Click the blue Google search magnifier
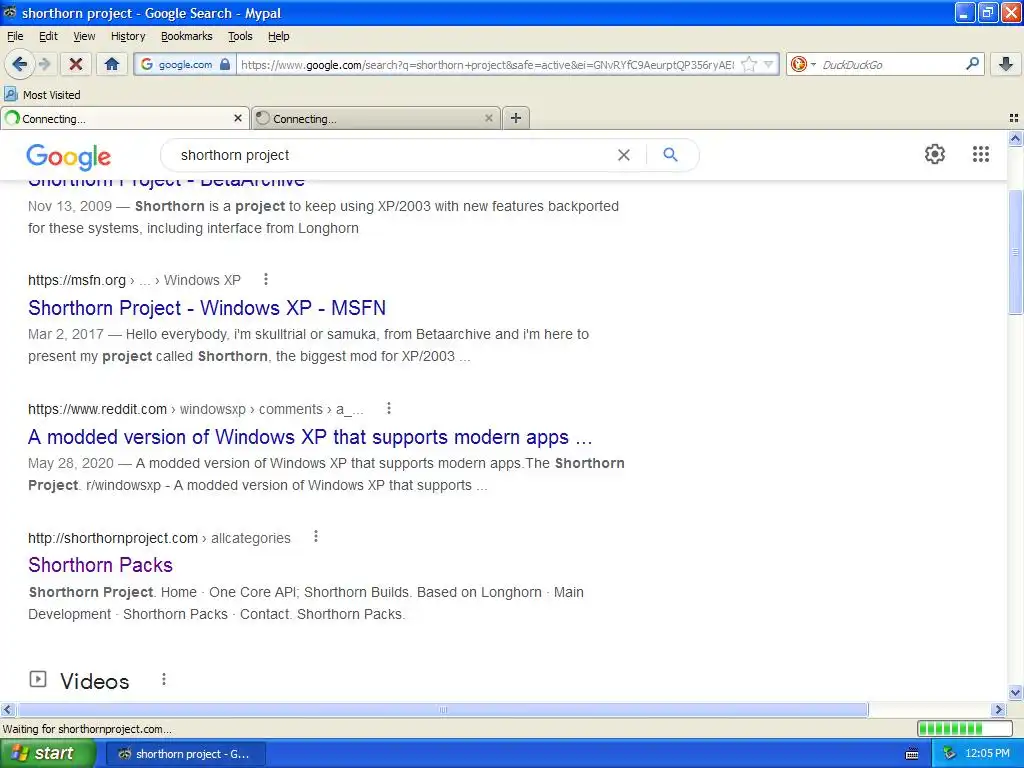1024x768 pixels. (670, 155)
